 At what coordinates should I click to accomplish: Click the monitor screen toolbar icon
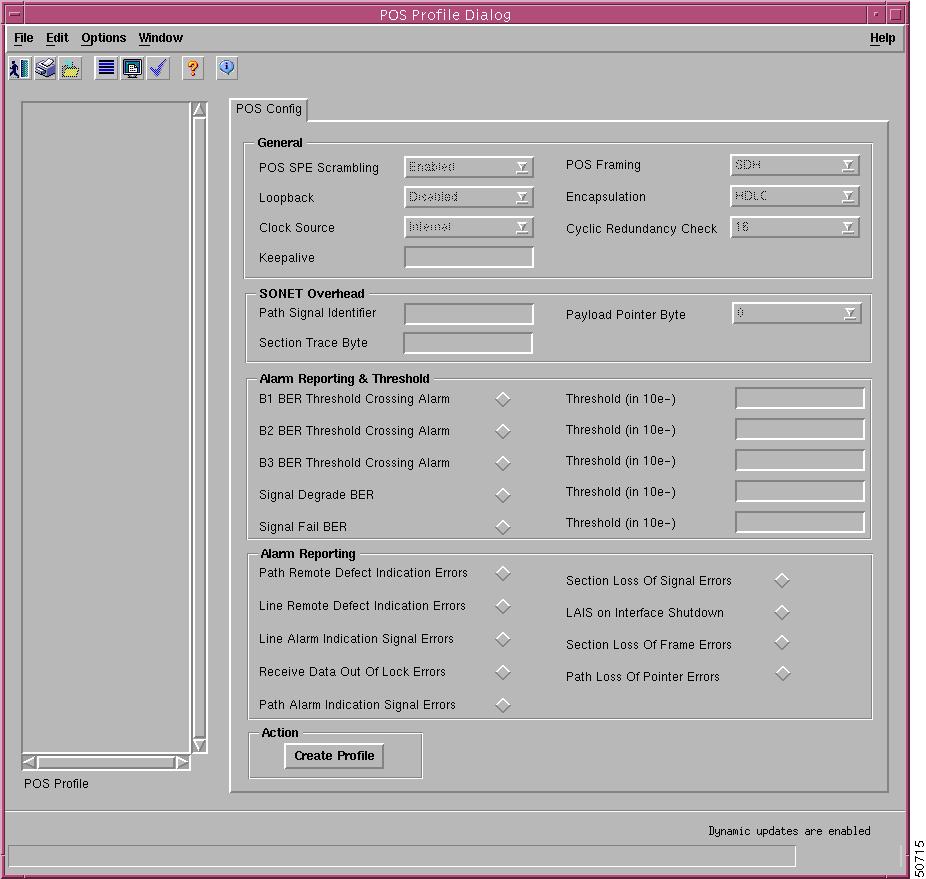click(x=132, y=69)
